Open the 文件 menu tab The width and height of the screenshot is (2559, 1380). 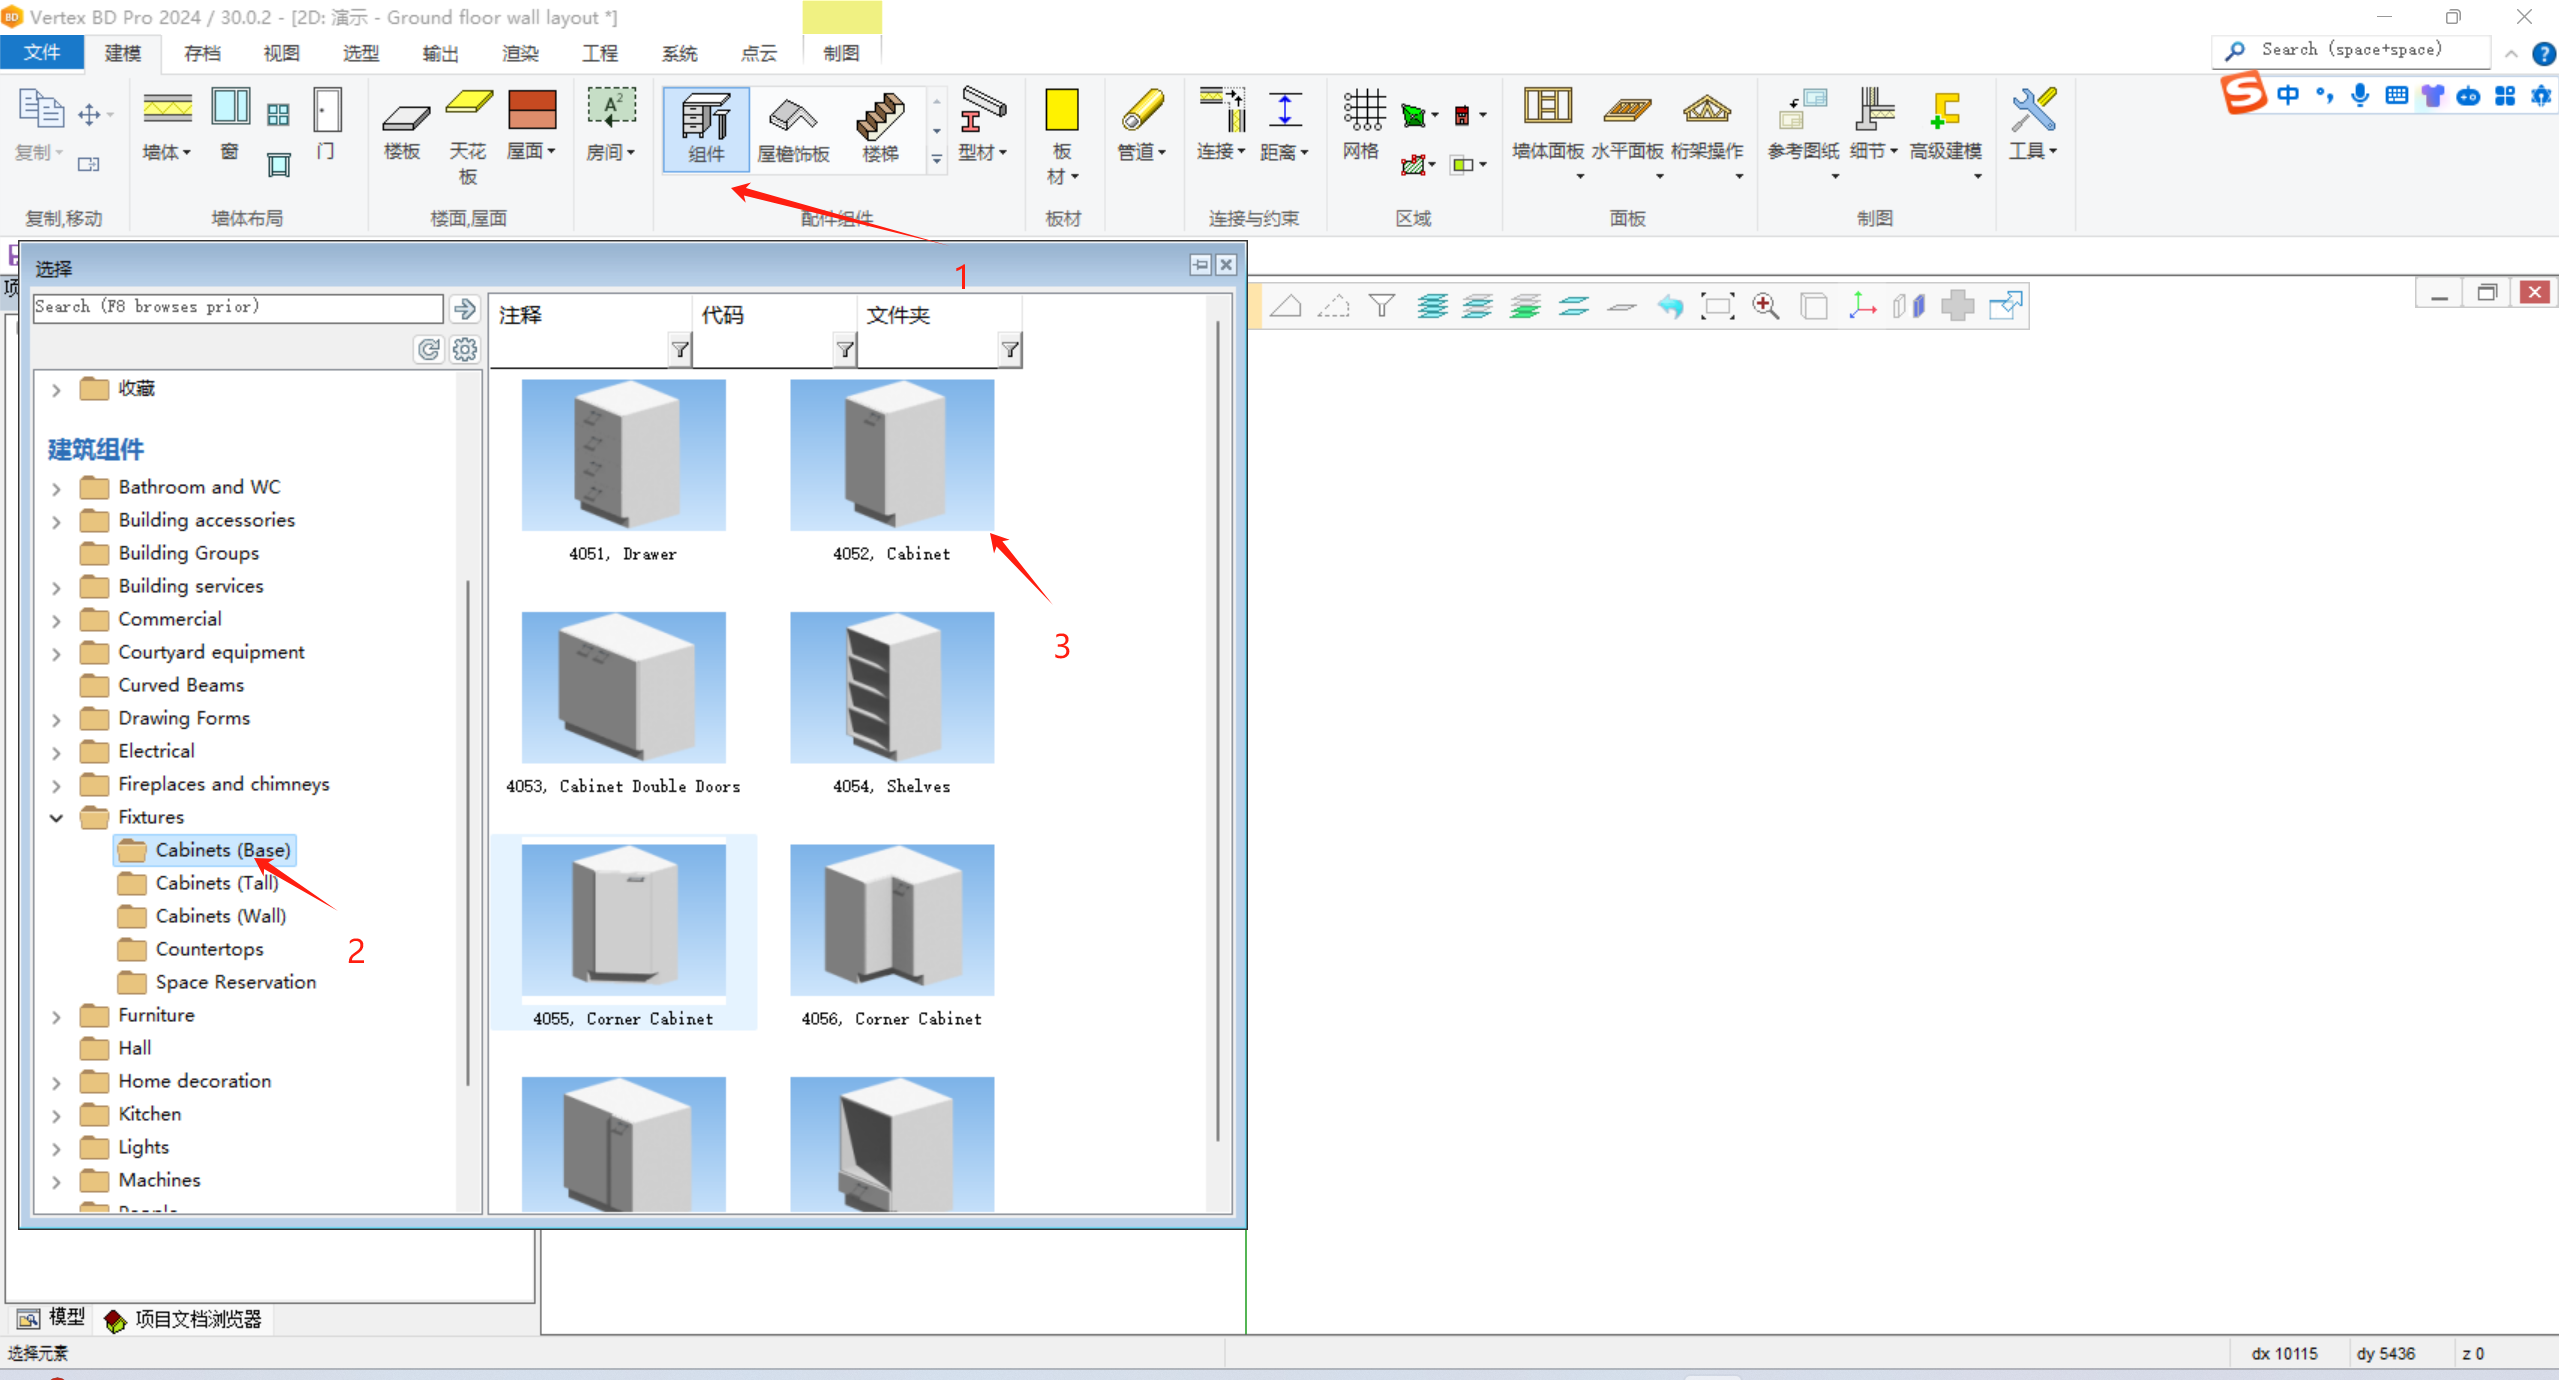pos(42,52)
